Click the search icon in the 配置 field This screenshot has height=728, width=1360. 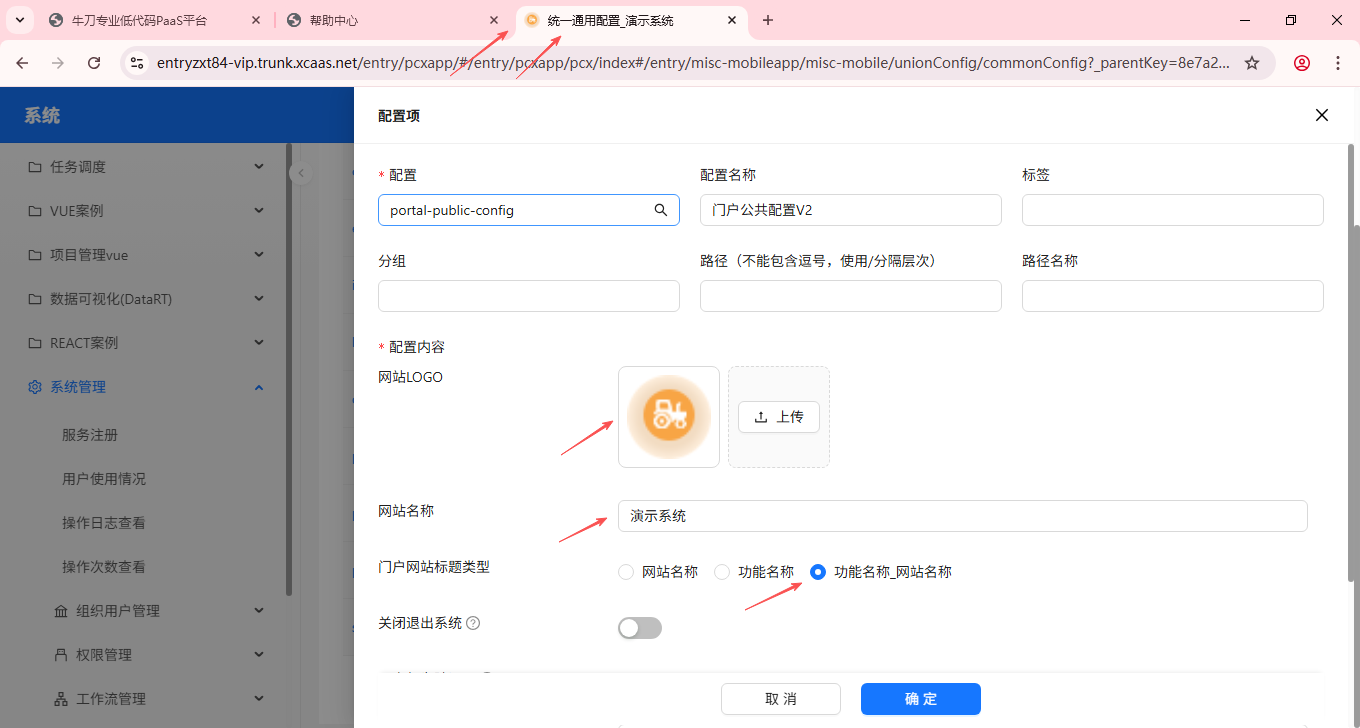(x=660, y=210)
